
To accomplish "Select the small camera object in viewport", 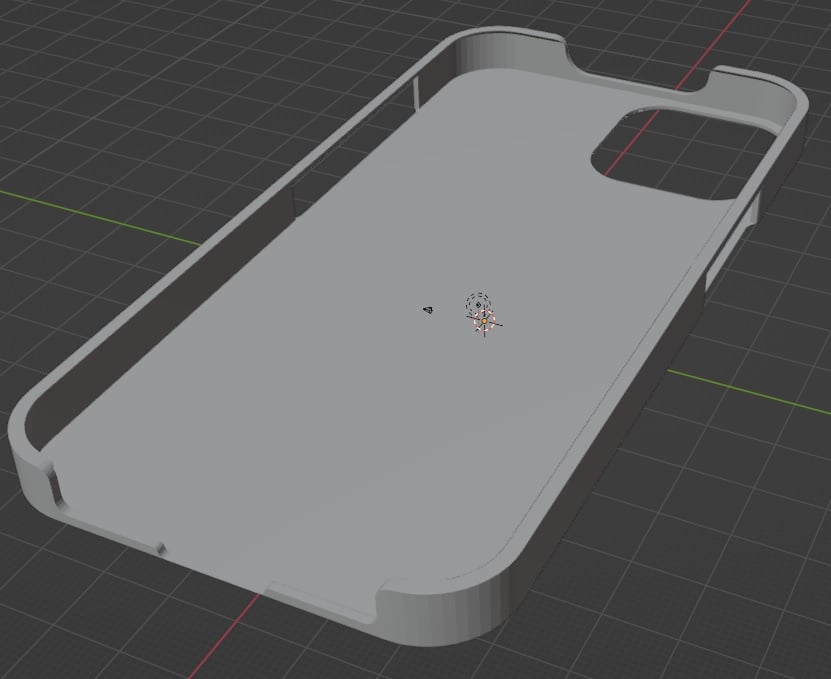I will [x=428, y=310].
